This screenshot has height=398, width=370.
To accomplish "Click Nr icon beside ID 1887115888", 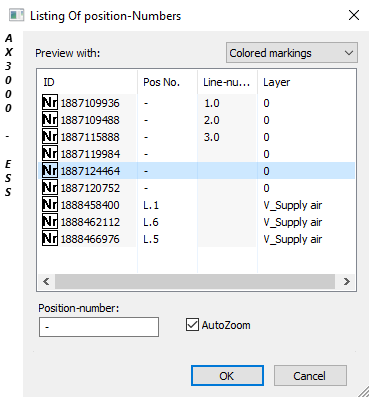I will coord(50,137).
